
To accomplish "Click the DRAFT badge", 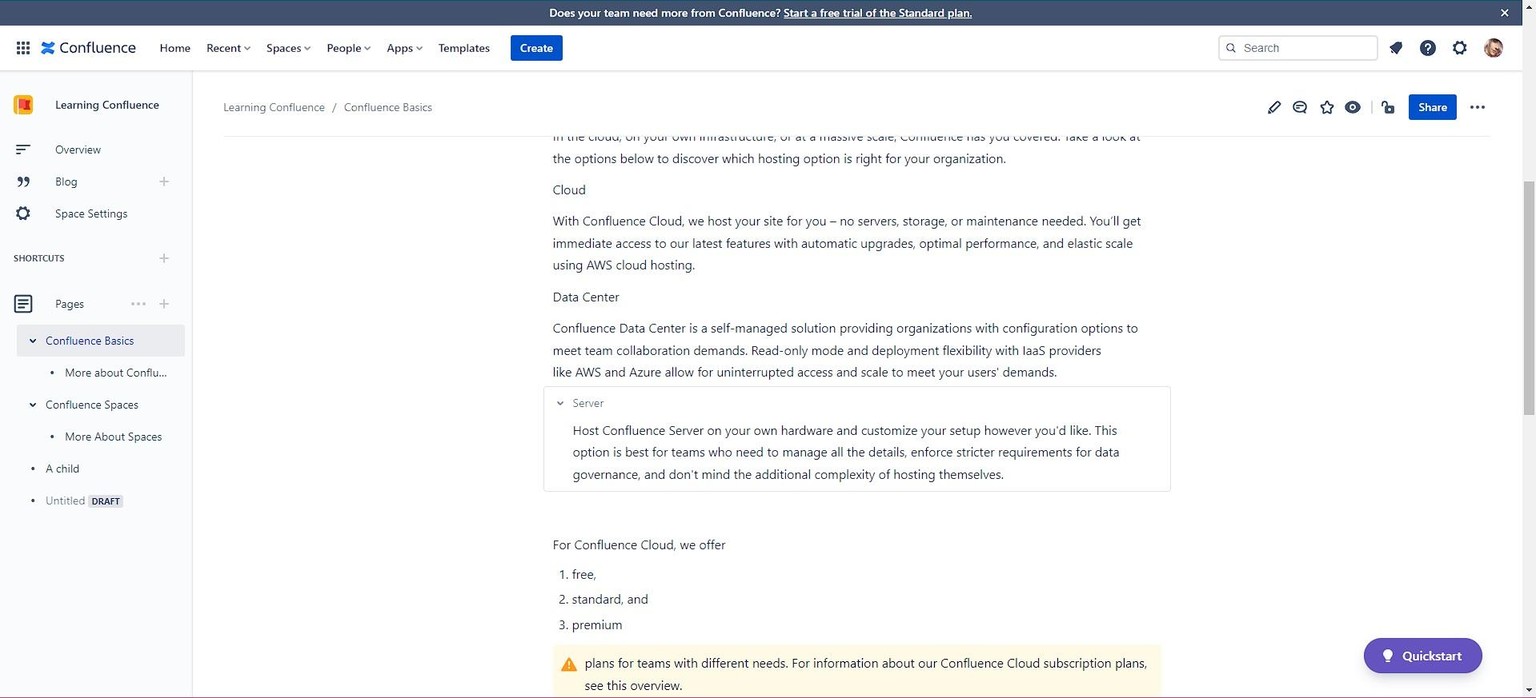I will click(106, 501).
